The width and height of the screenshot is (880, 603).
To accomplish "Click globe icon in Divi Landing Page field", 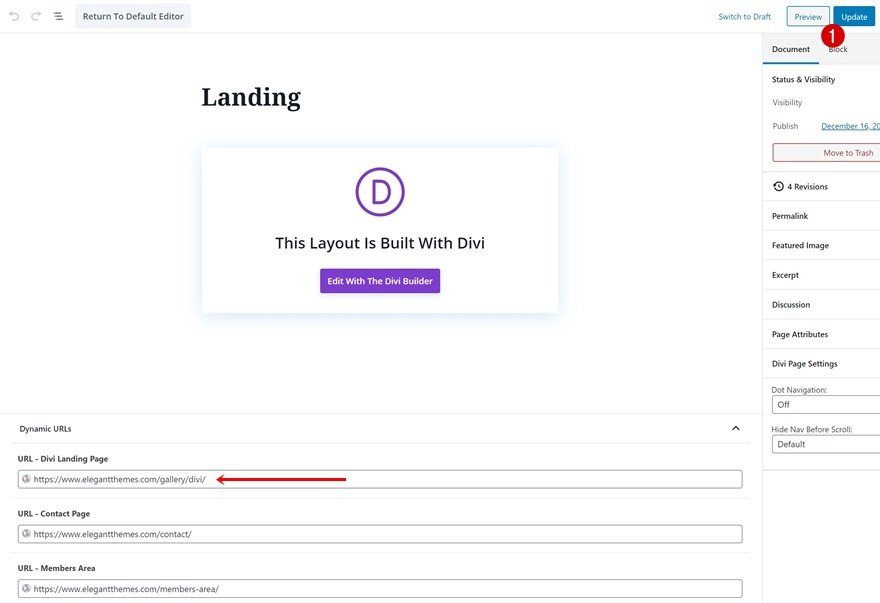I will [26, 479].
